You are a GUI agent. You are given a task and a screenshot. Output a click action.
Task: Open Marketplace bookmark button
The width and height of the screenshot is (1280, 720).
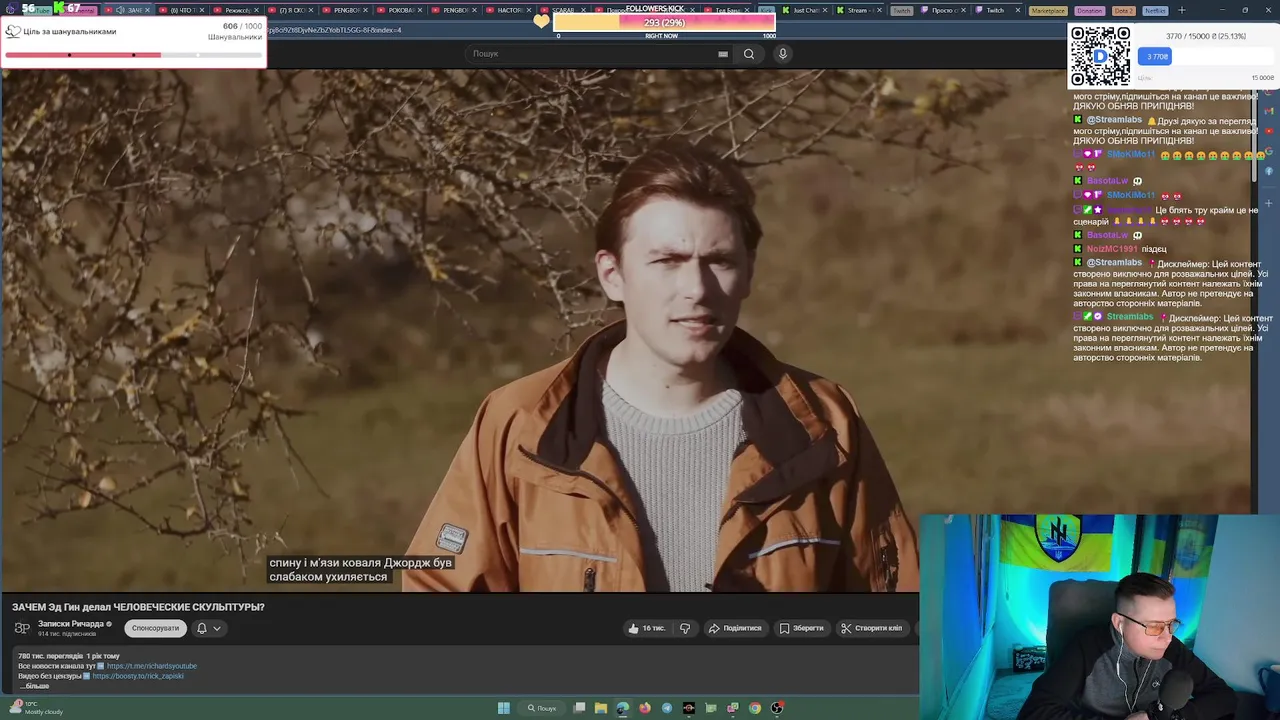click(1048, 10)
